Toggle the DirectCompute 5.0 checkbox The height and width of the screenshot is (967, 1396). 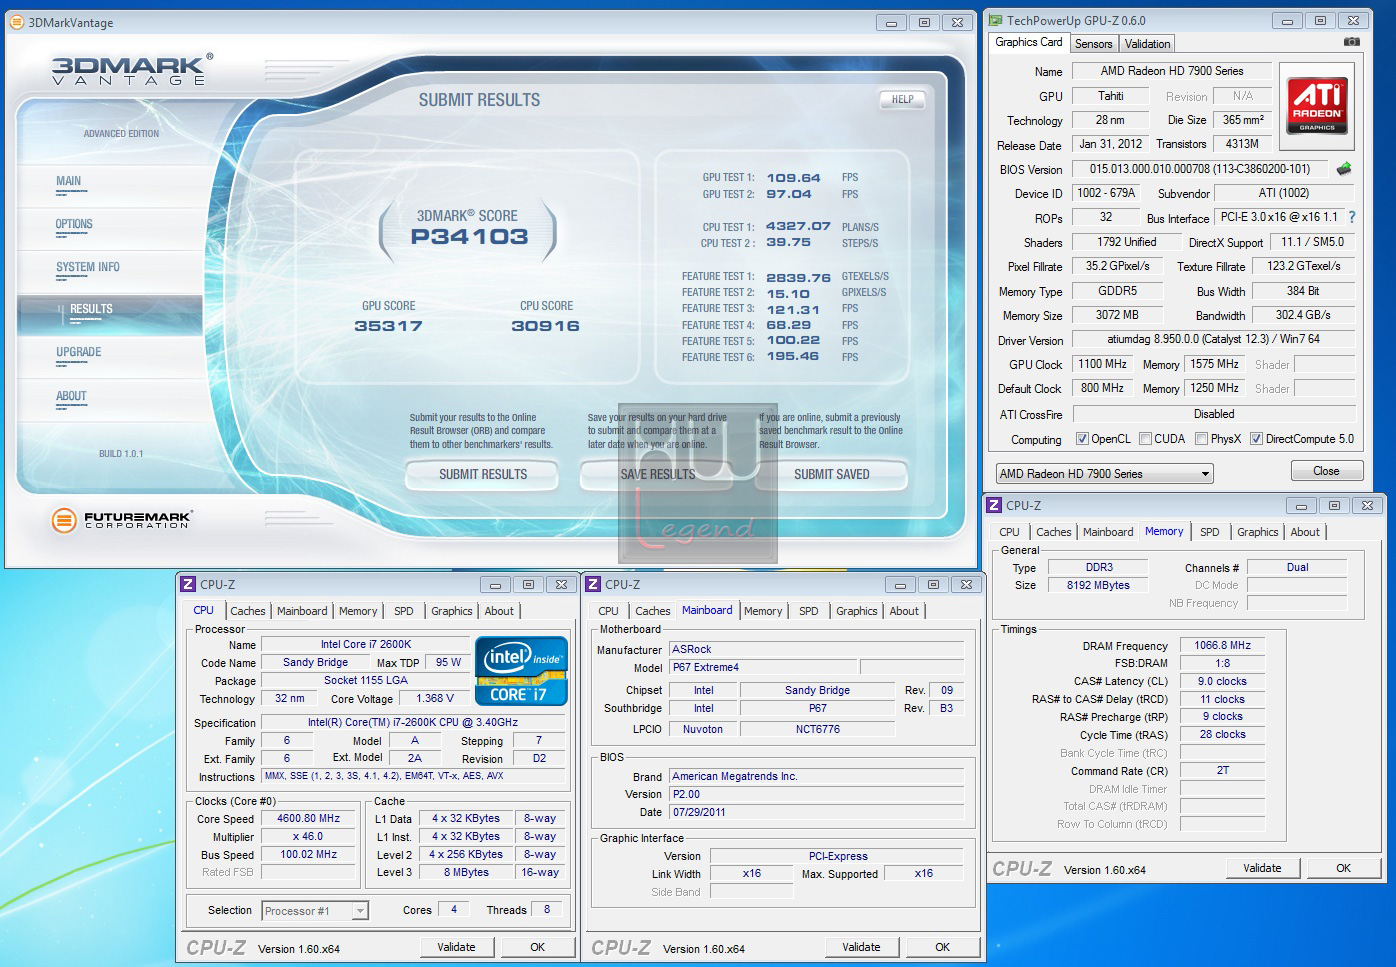[1256, 439]
